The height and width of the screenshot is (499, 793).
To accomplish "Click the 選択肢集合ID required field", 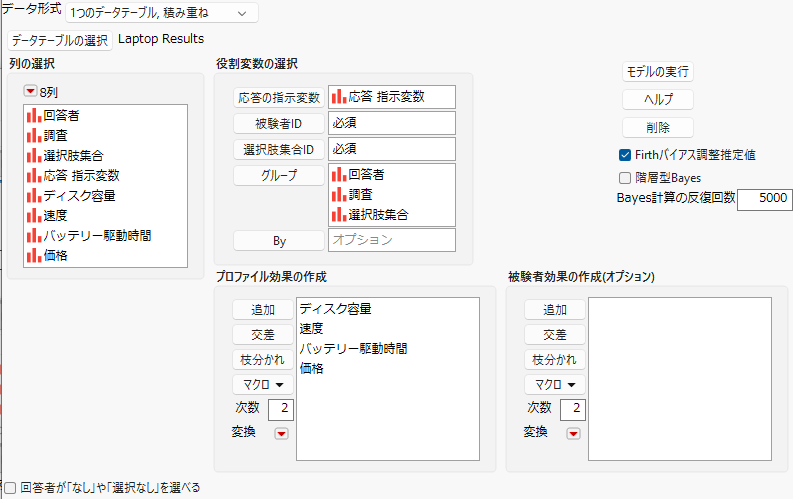I will point(392,149).
